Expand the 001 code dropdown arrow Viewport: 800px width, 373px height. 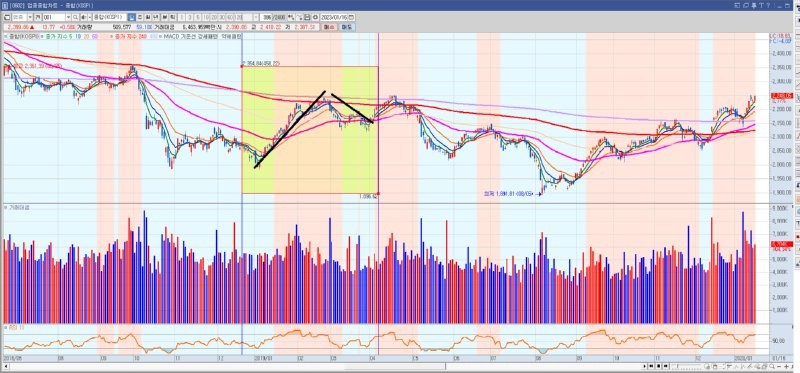point(68,17)
